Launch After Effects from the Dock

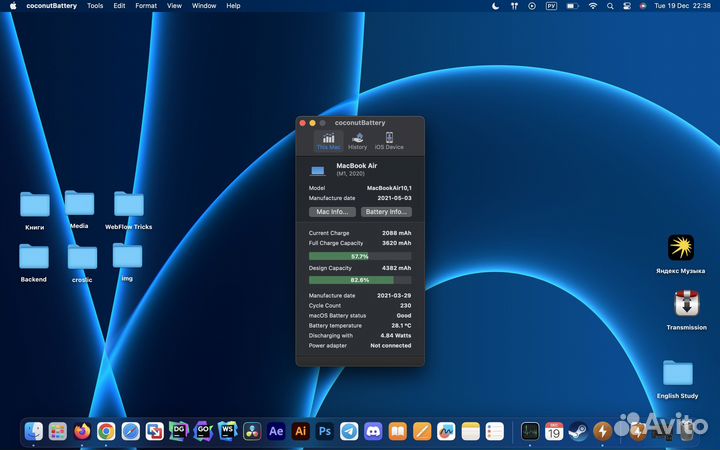tap(276, 431)
